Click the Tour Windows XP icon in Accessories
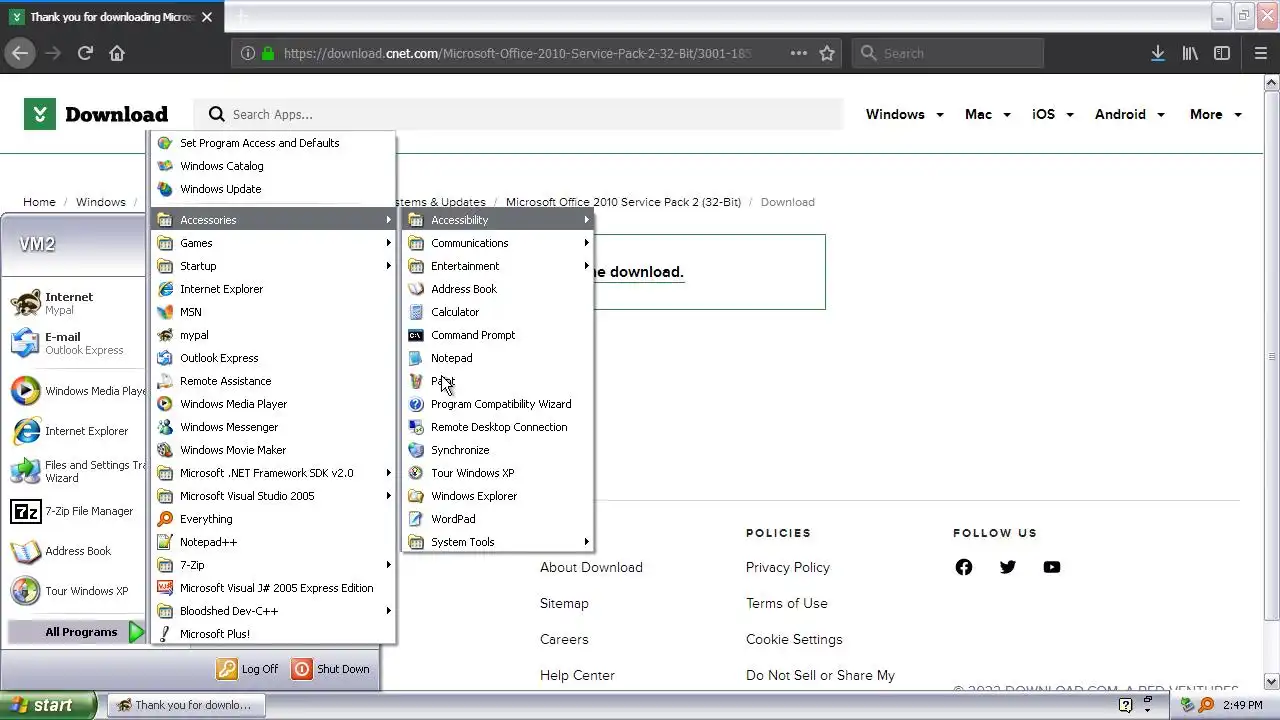1280x720 pixels. (416, 473)
